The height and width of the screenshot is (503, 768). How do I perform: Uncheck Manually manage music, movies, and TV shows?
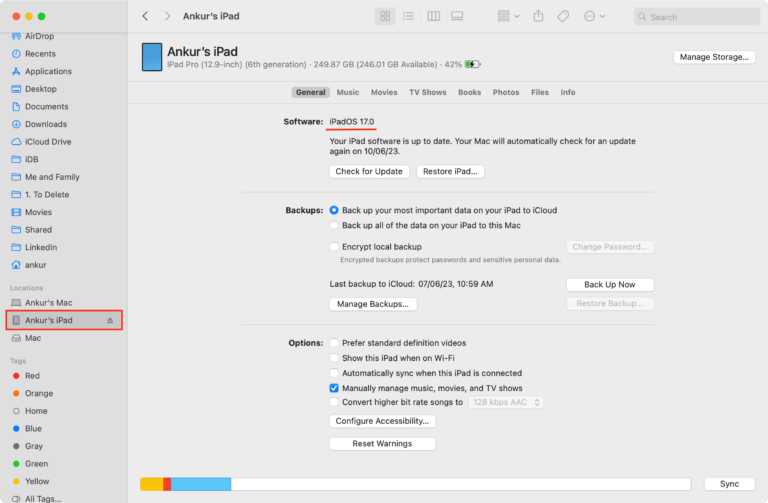pos(334,388)
